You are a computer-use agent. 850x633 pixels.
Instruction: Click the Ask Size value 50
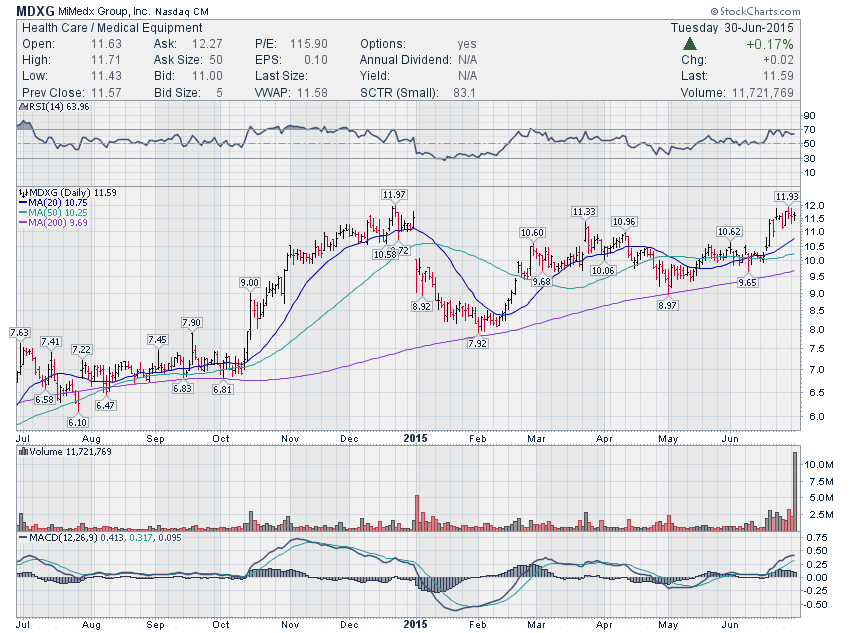(216, 60)
